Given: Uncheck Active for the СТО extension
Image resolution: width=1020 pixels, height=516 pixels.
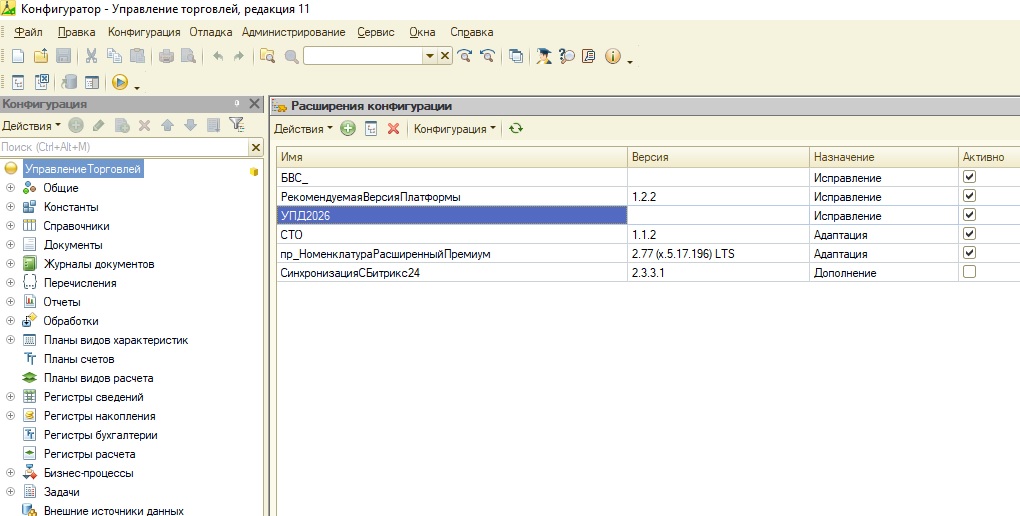Looking at the screenshot, I should tap(968, 234).
